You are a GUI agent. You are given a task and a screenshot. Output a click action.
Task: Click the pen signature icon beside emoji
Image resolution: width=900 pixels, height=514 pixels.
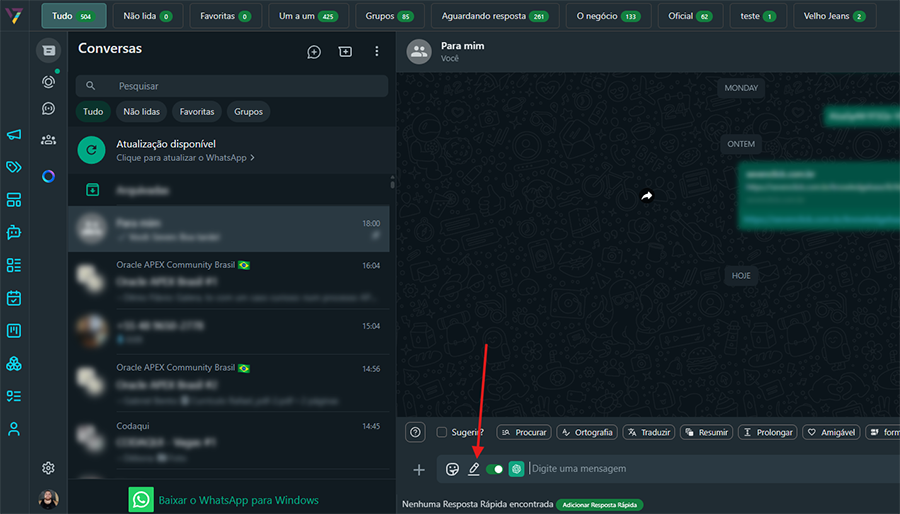(x=474, y=469)
